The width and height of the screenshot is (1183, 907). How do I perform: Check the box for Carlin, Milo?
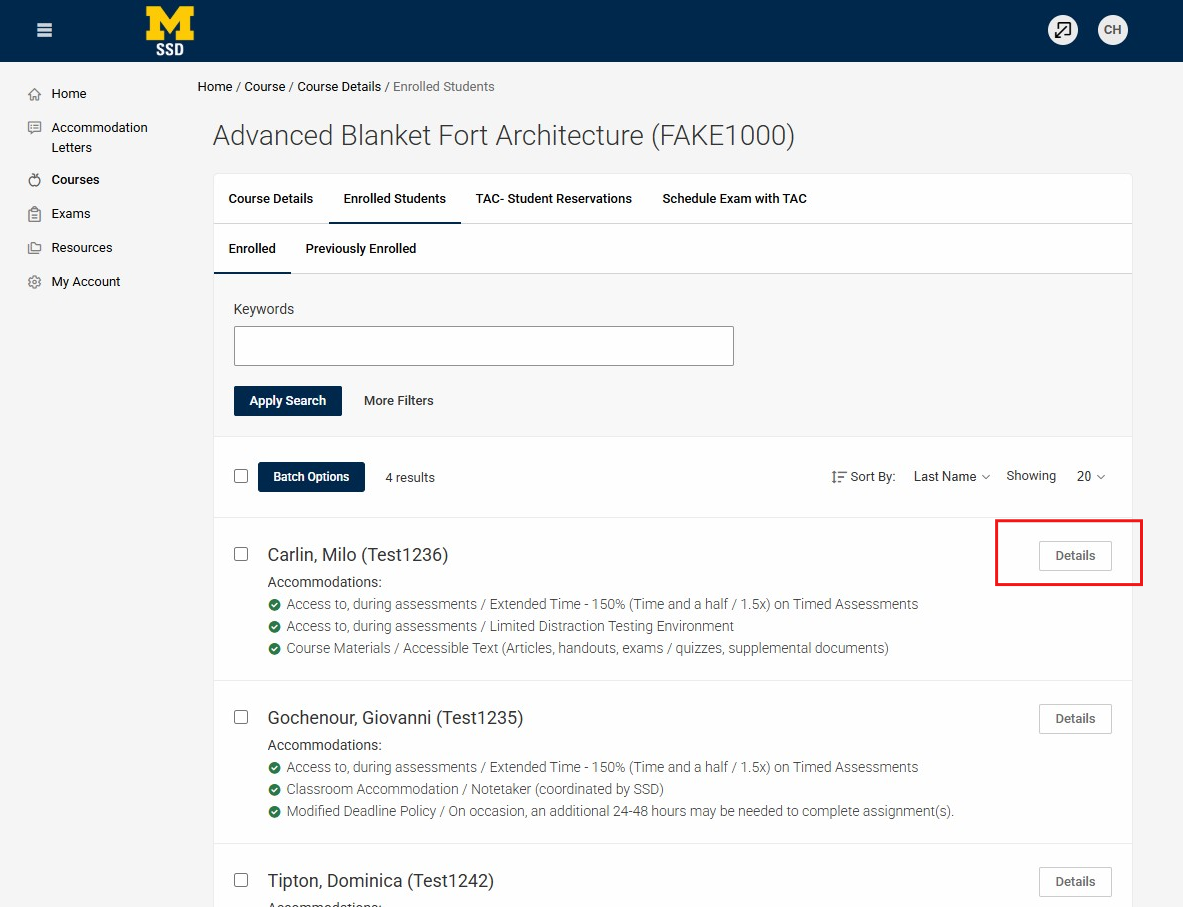[x=241, y=554]
